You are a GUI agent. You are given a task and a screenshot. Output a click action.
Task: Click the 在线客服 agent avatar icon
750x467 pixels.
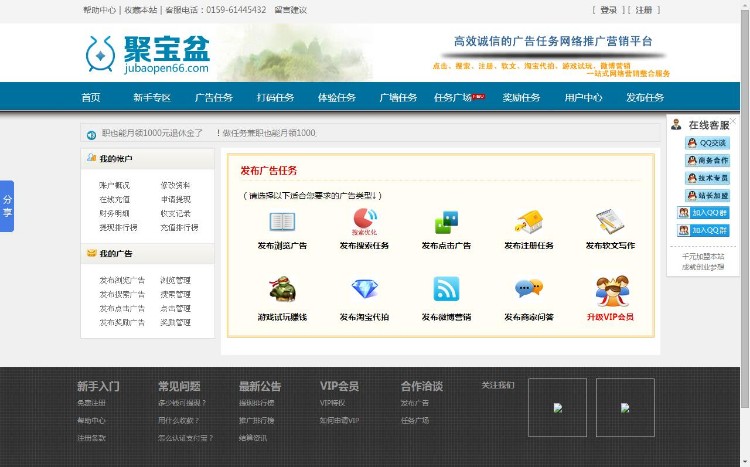[676, 124]
